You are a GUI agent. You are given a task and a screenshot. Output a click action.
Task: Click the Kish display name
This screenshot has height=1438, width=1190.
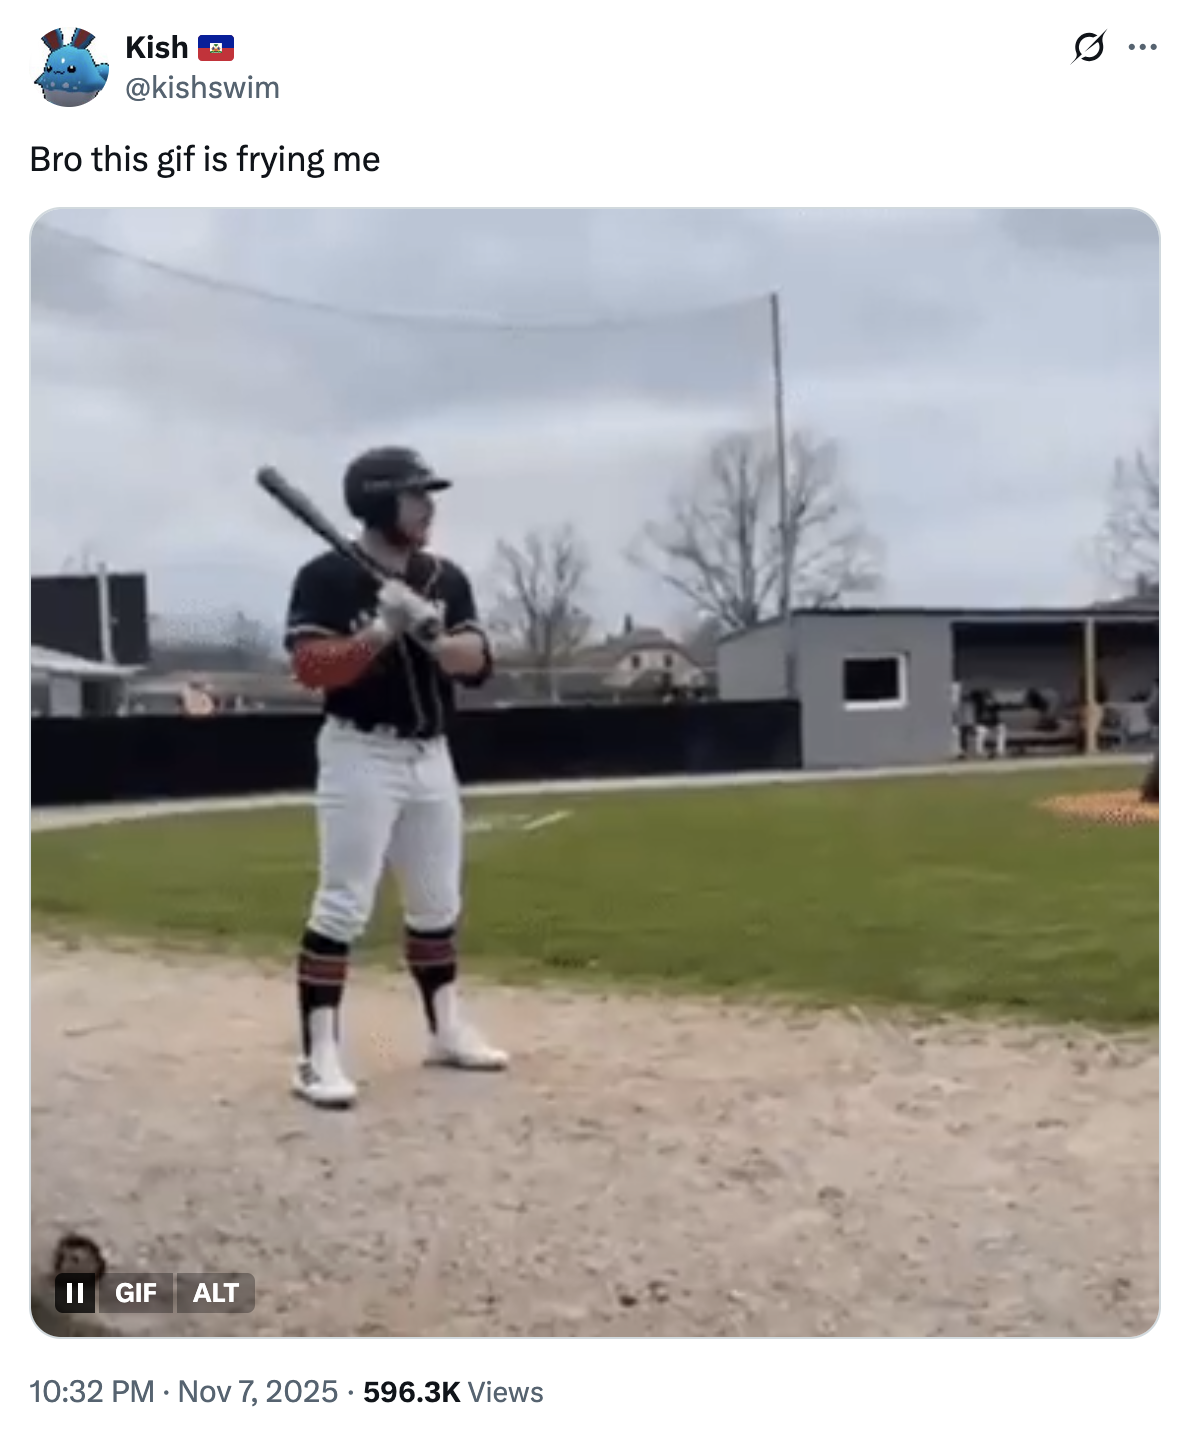coord(157,47)
